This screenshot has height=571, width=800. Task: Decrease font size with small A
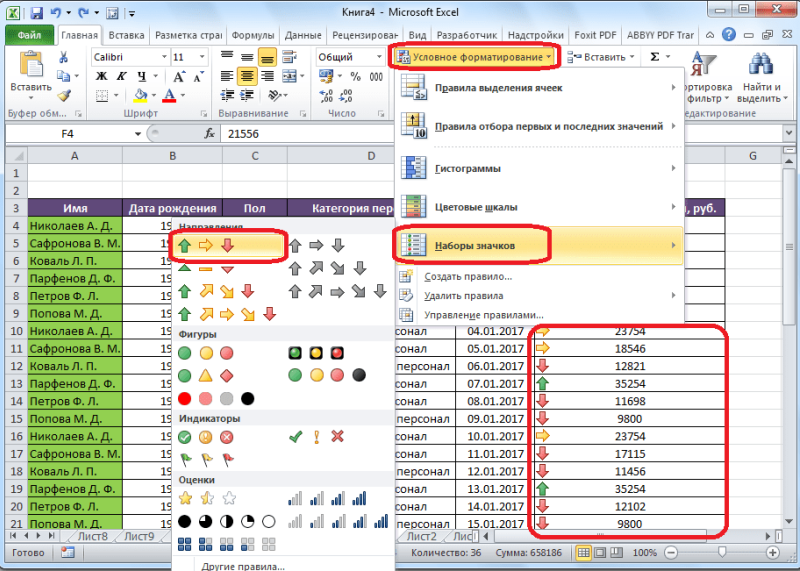(198, 77)
